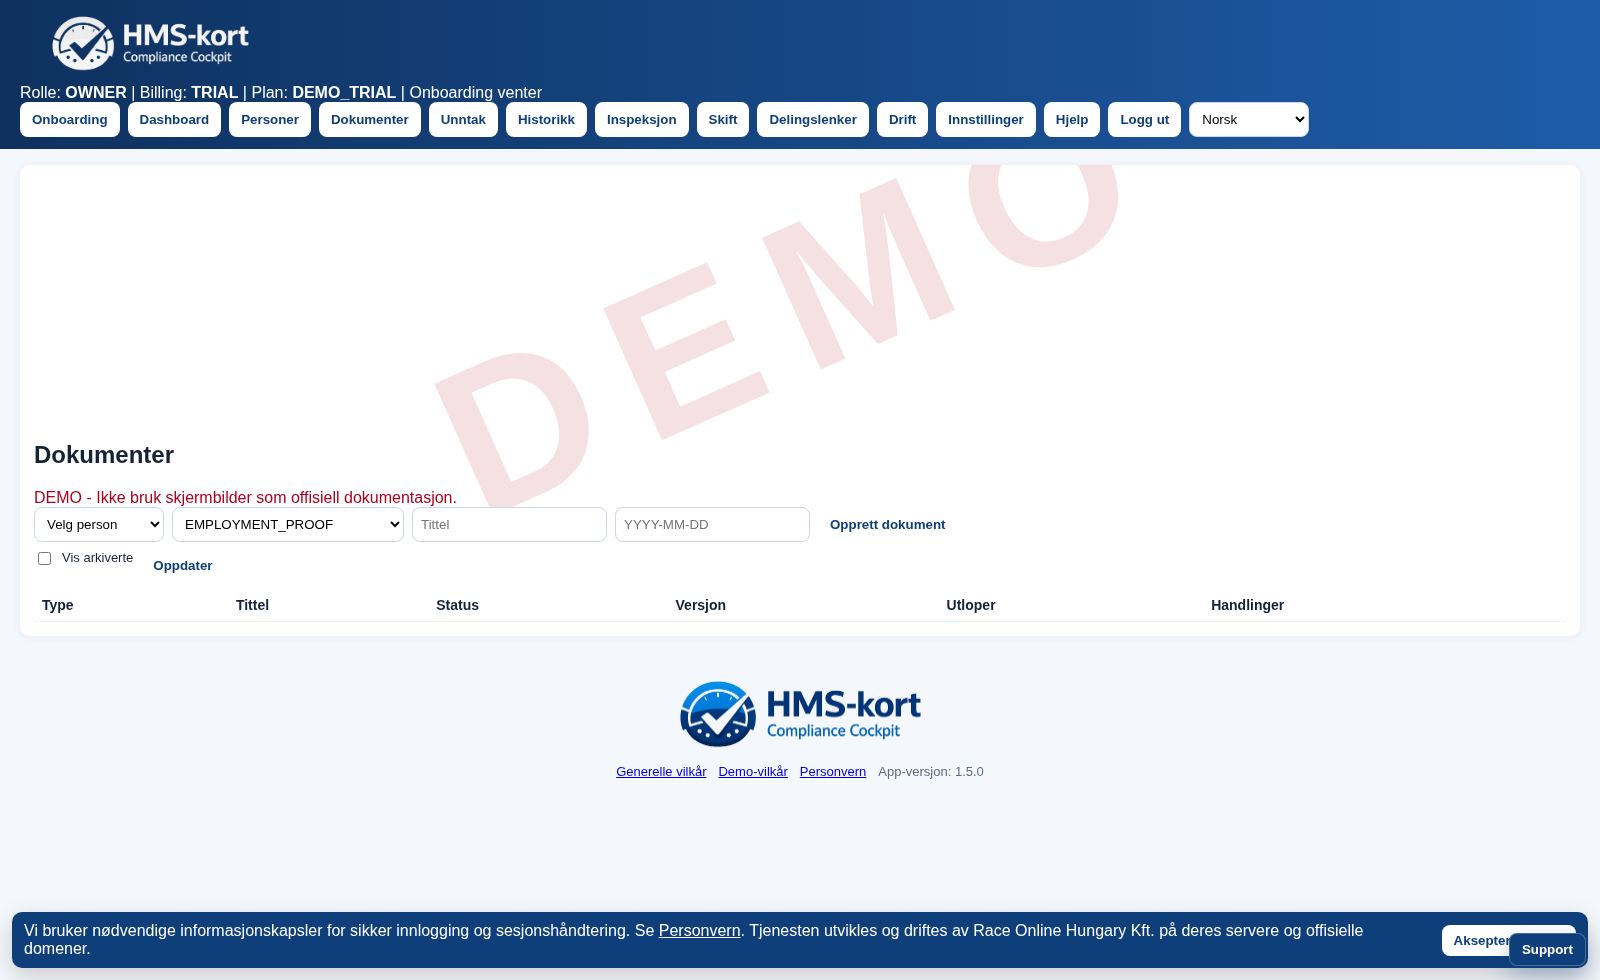1600x980 pixels.
Task: Open the Personer menu item
Action: (269, 120)
